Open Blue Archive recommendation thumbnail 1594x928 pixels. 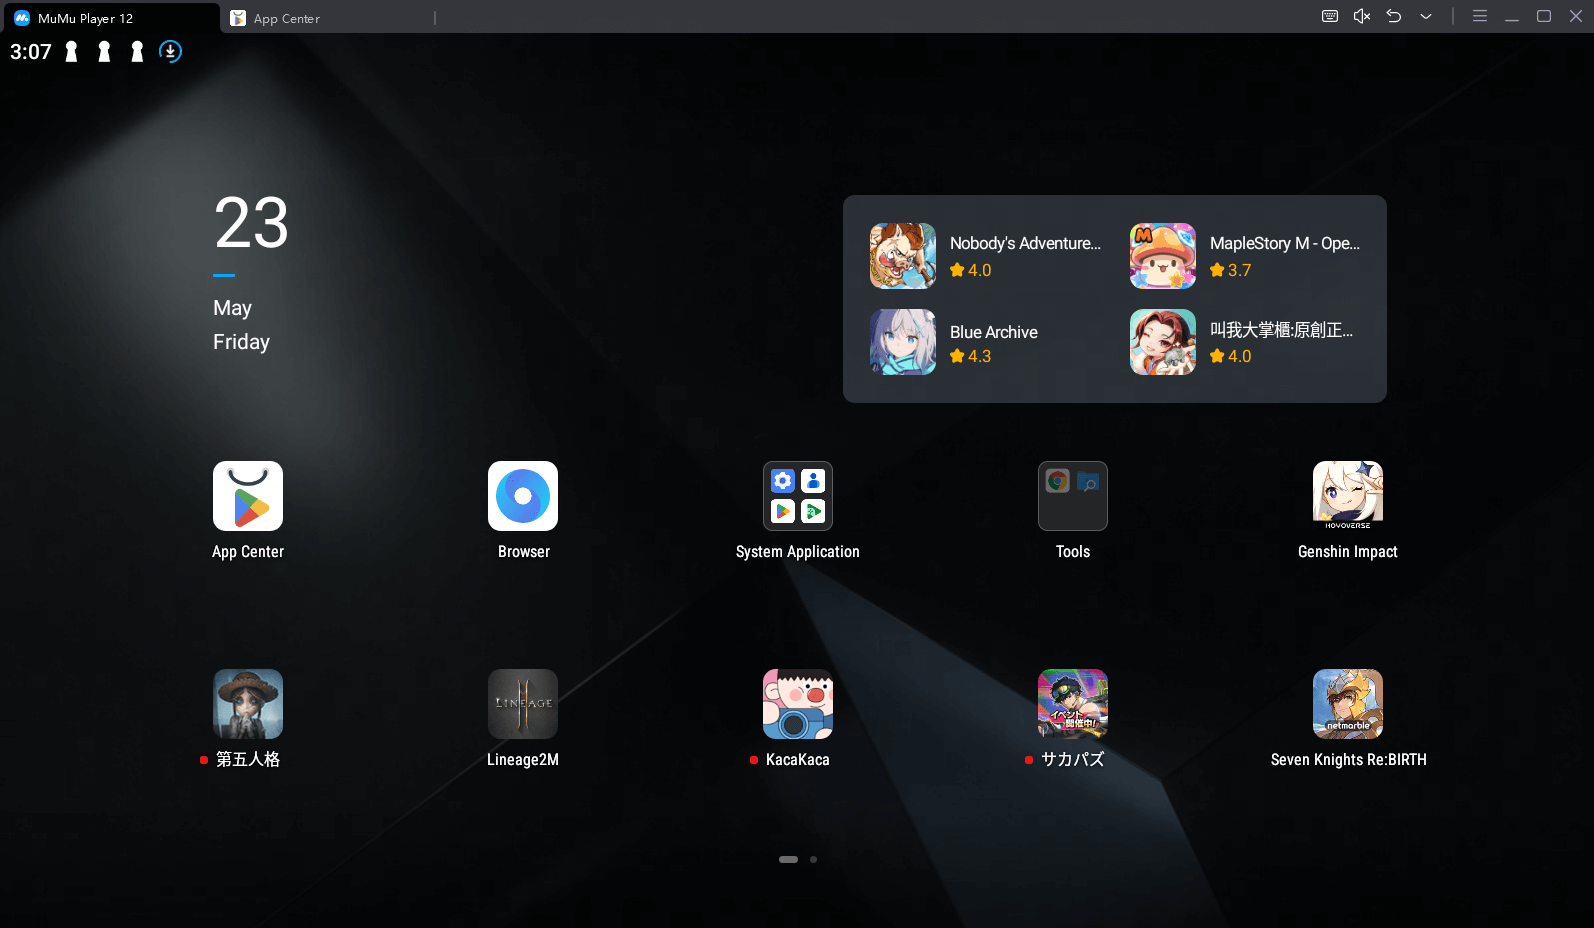click(903, 342)
